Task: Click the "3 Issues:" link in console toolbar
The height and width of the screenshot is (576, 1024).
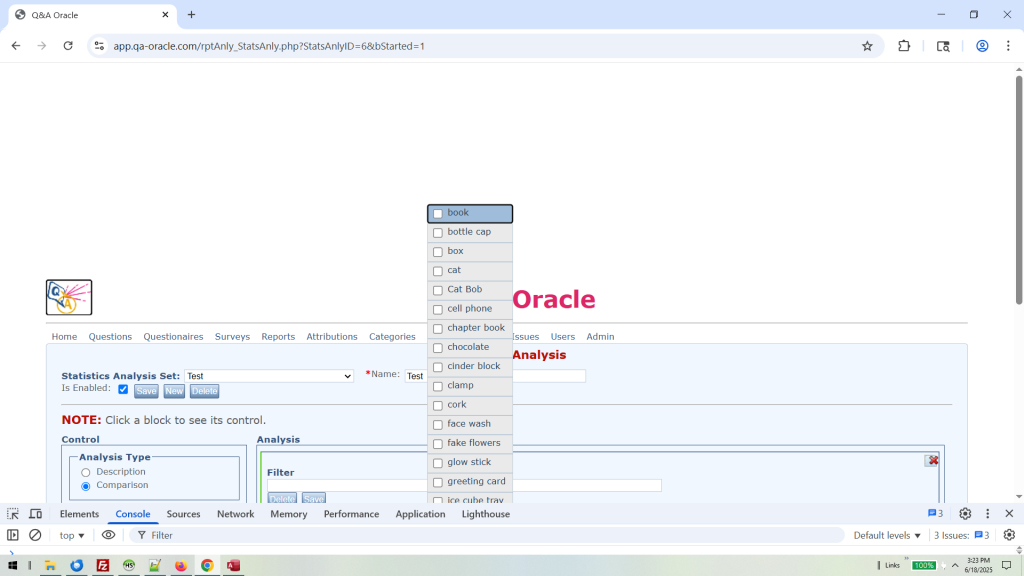Action: point(961,535)
